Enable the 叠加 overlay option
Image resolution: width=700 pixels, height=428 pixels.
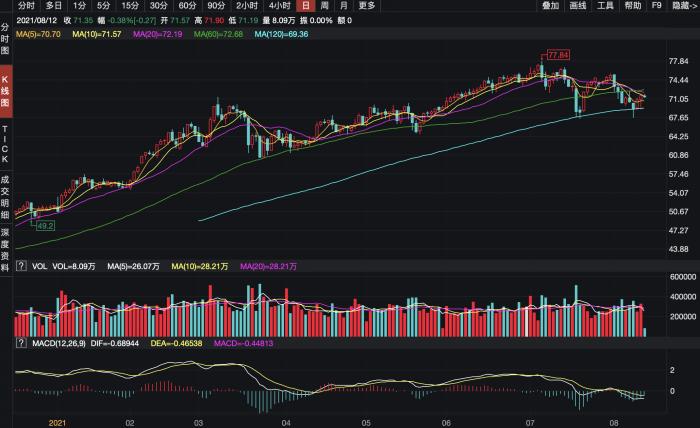550,6
